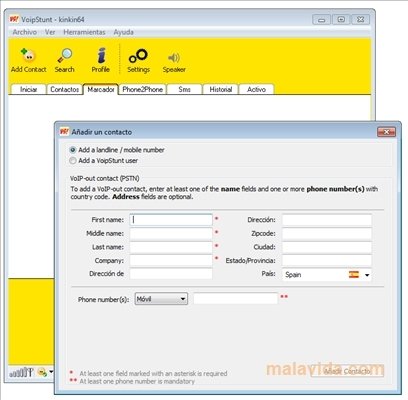Switch to the Contactos tab
This screenshot has width=408, height=400.
[64, 89]
